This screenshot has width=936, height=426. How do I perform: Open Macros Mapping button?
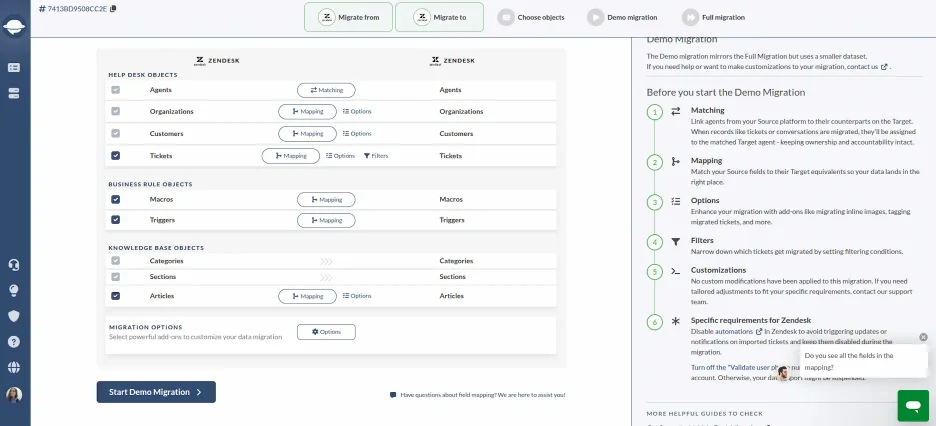(326, 200)
